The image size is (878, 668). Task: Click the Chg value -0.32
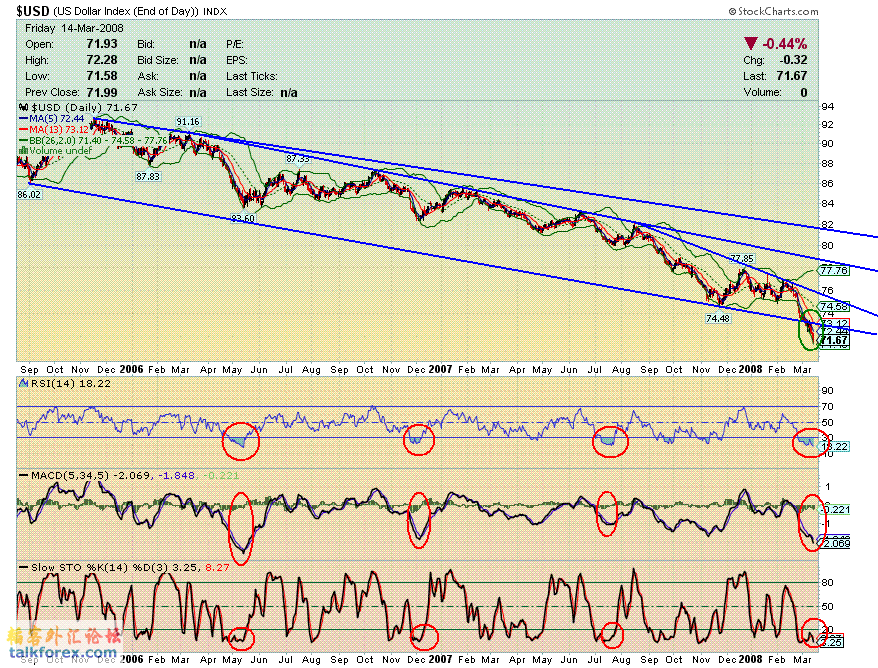pyautogui.click(x=793, y=60)
